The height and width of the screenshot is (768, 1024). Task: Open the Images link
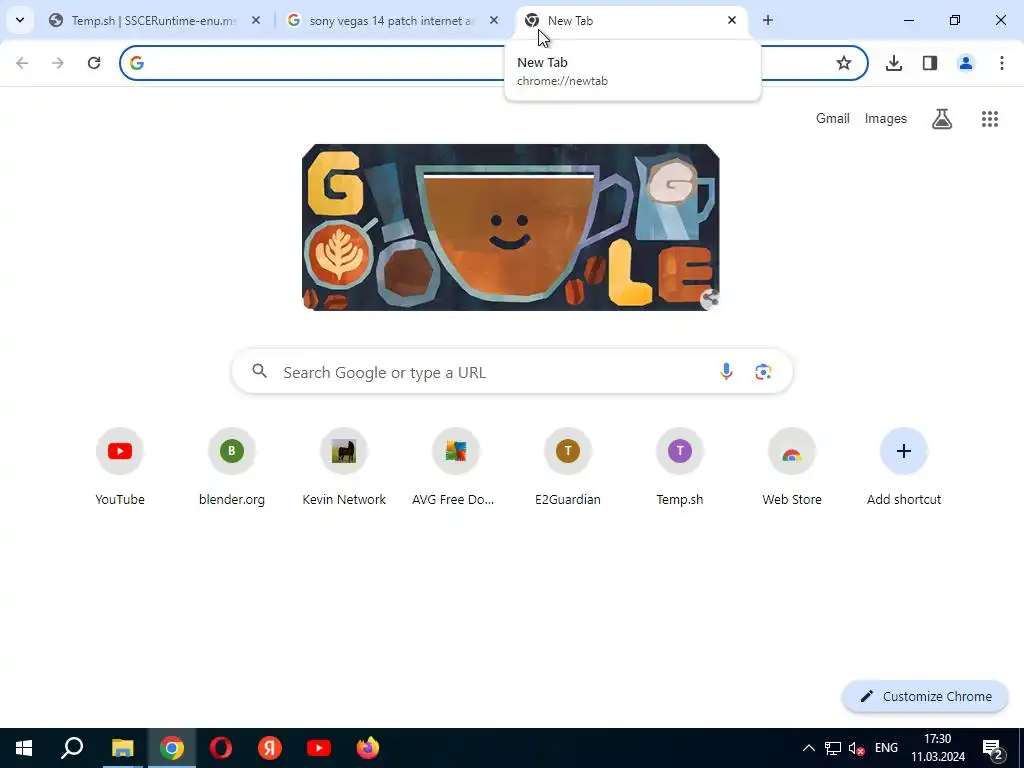pyautogui.click(x=886, y=118)
